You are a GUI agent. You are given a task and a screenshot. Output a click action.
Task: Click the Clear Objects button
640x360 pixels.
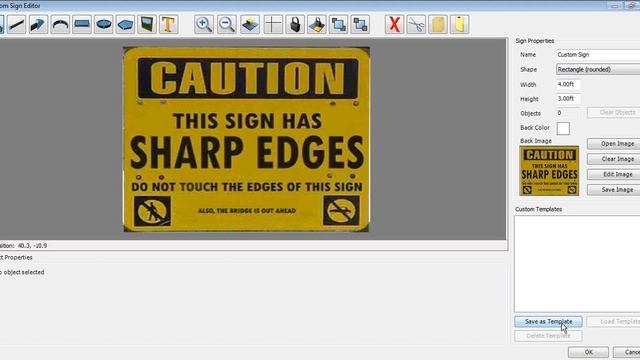pyautogui.click(x=613, y=113)
